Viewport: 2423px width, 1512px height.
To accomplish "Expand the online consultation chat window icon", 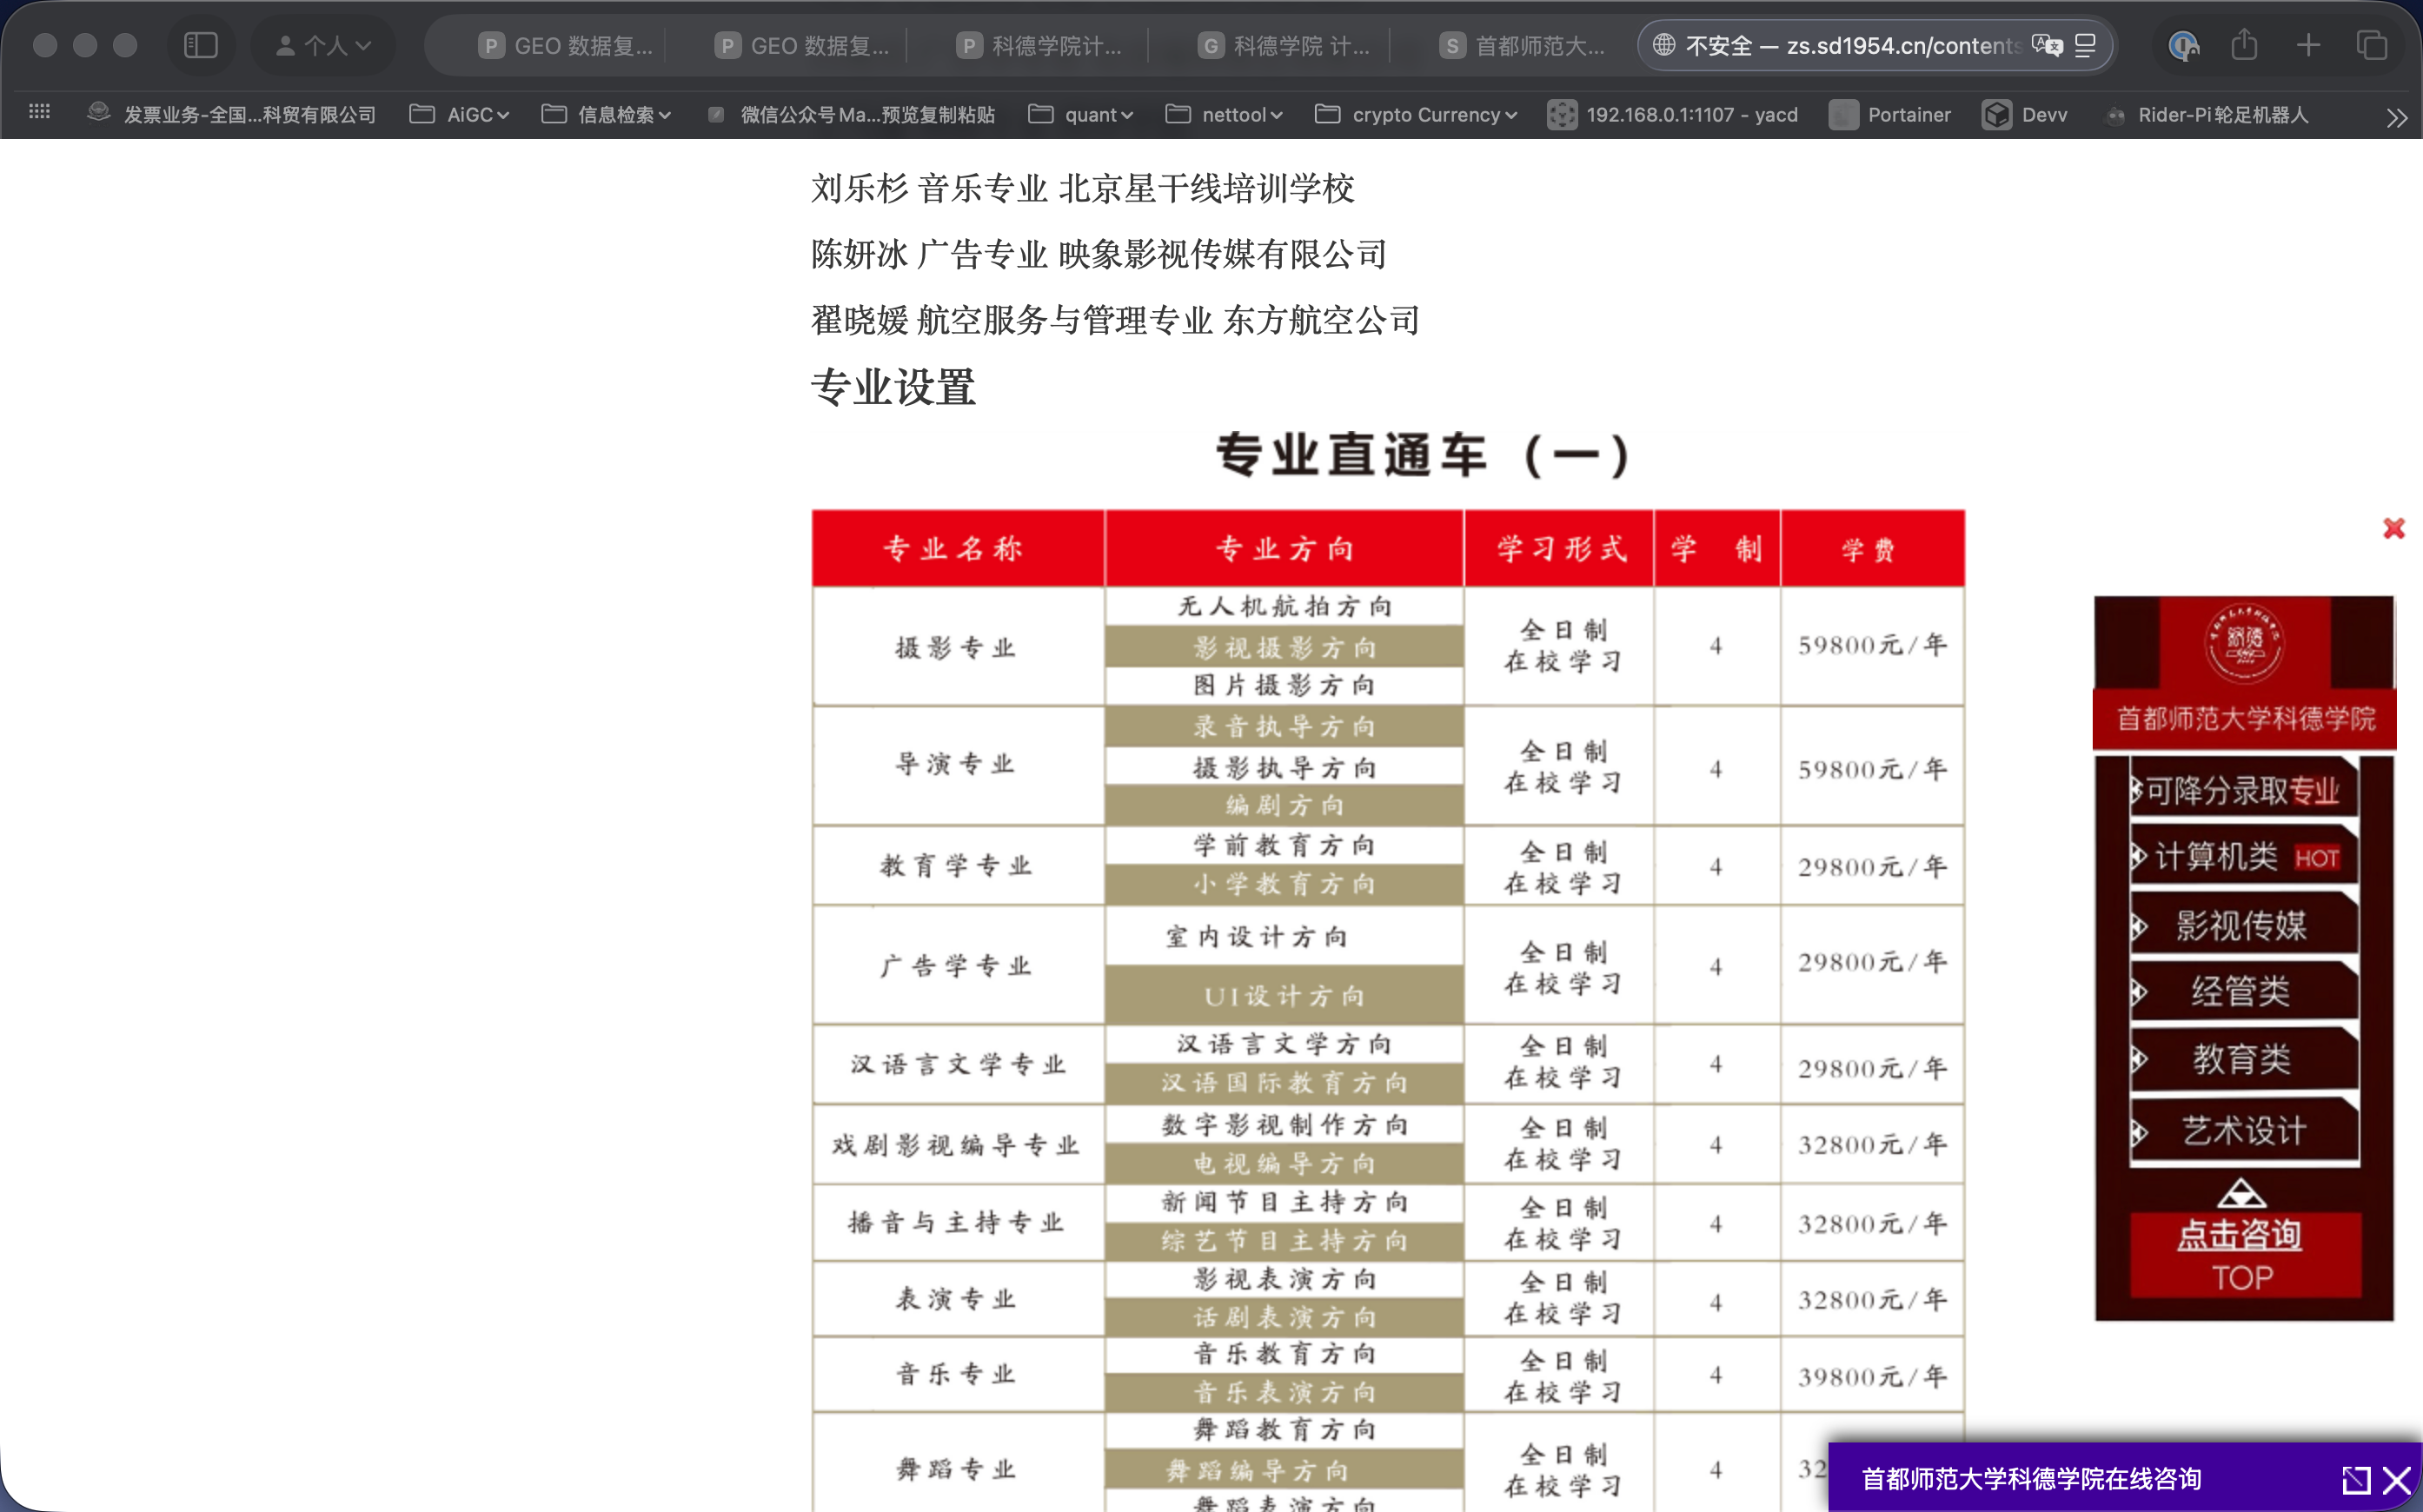I will 2356,1479.
